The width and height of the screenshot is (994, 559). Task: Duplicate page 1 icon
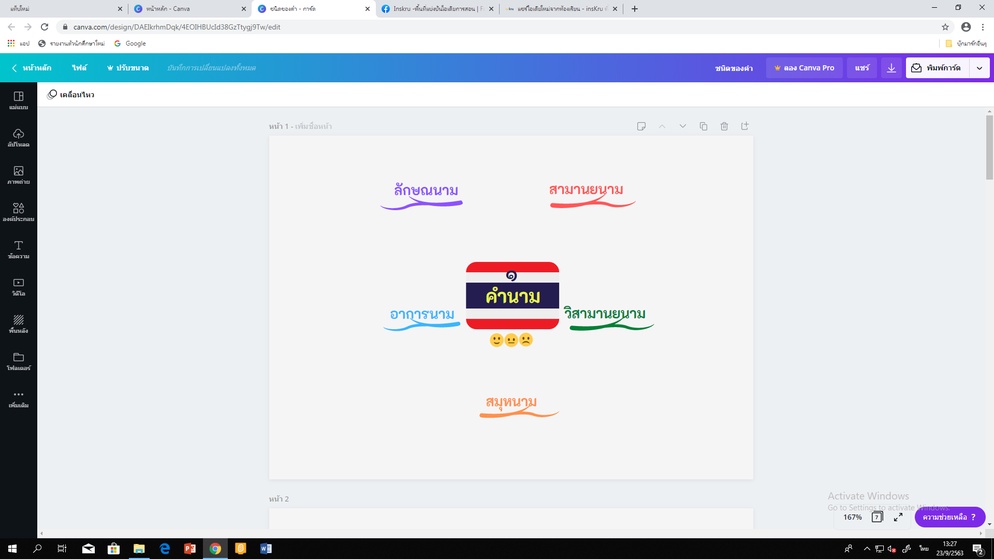703,126
